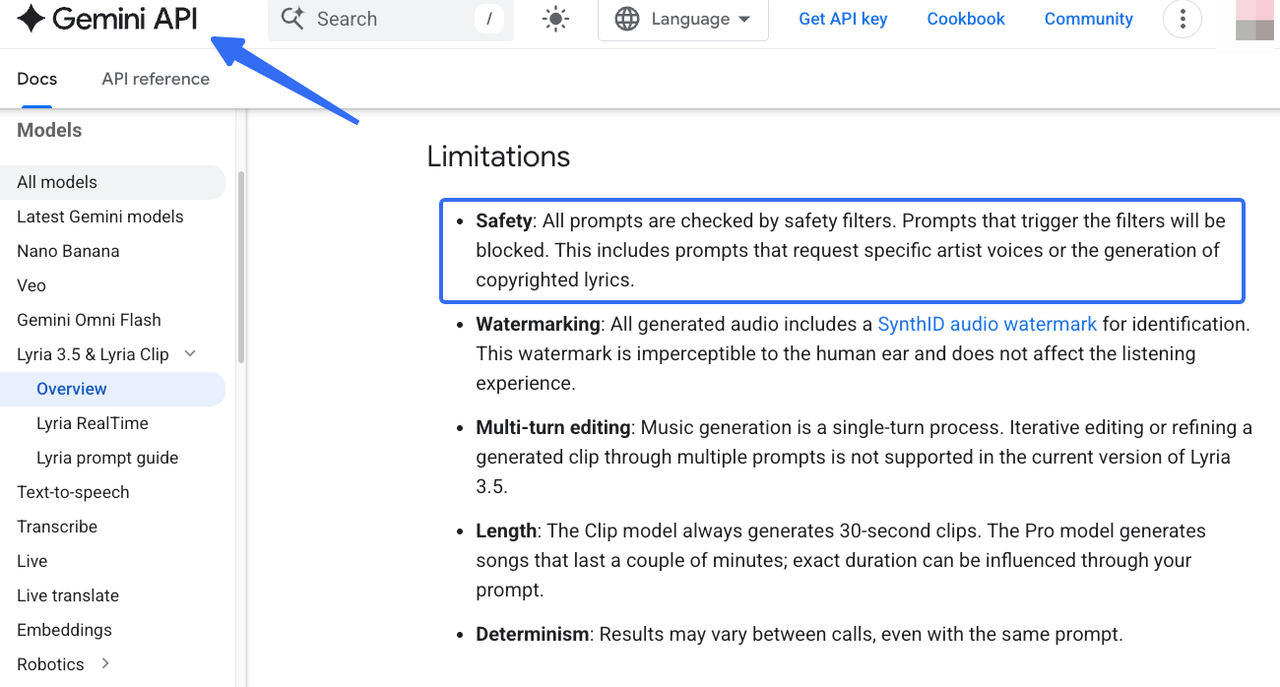Image resolution: width=1280 pixels, height=687 pixels.
Task: Click the Limitations heading
Action: pos(498,156)
